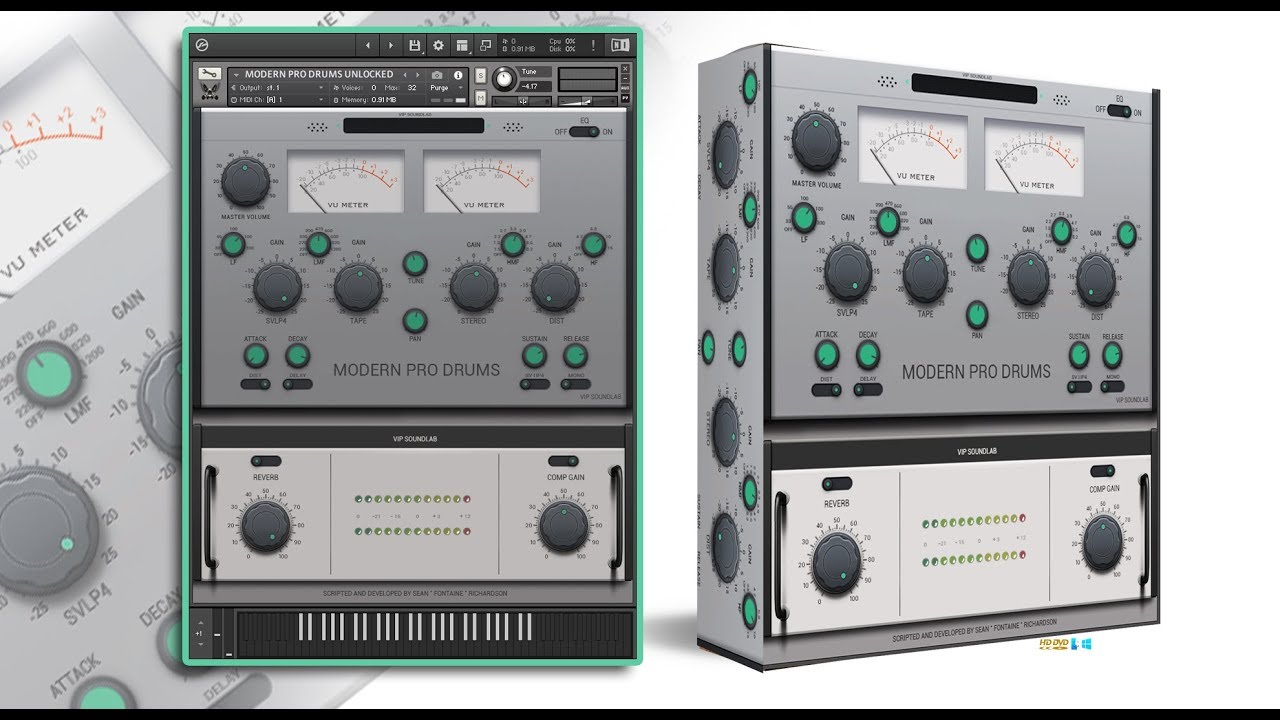This screenshot has height=720, width=1280.
Task: Click the left arrow in Kontakt top toolbar
Action: pos(367,45)
